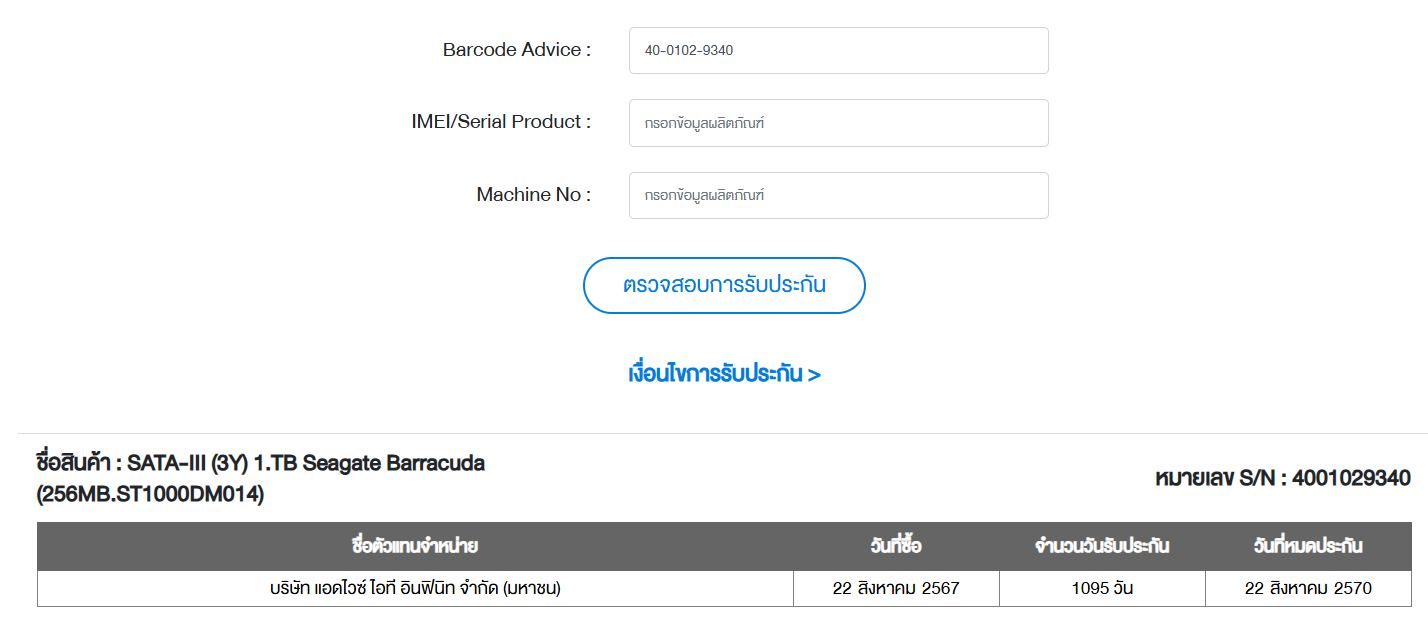Viewport: 1428px width, 624px height.
Task: Click the Barcode Advice input field
Action: click(838, 50)
